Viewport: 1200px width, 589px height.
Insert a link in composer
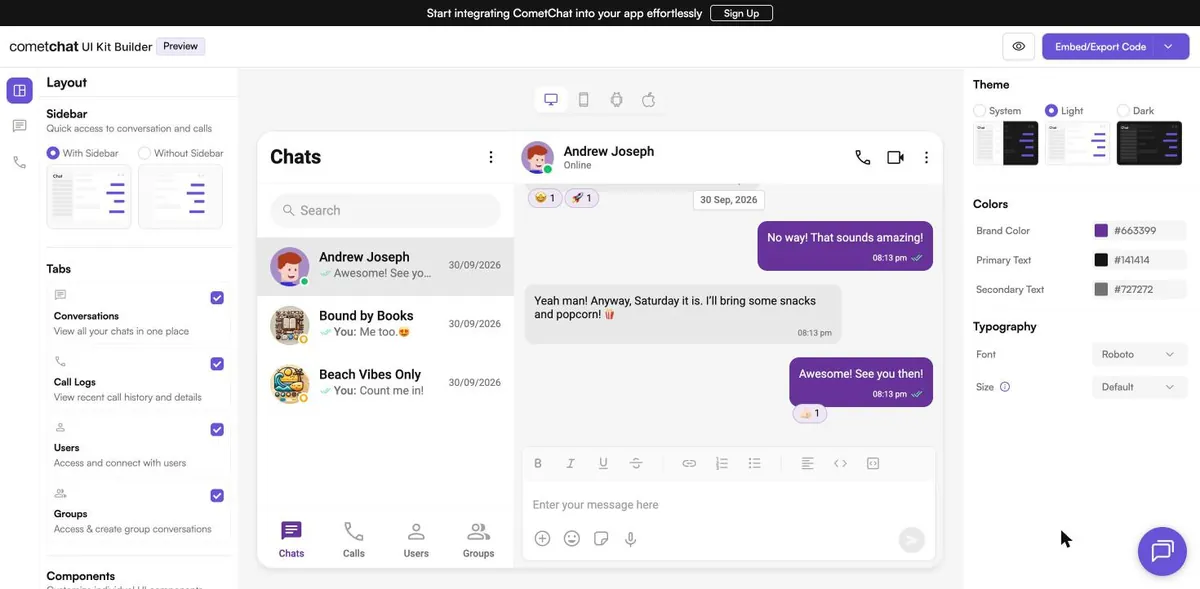pyautogui.click(x=689, y=463)
